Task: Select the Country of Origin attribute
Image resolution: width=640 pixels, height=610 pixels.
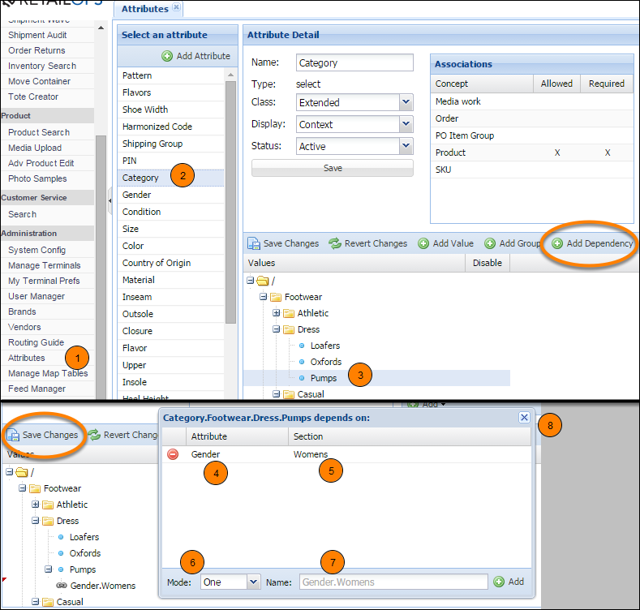Action: [x=171, y=263]
